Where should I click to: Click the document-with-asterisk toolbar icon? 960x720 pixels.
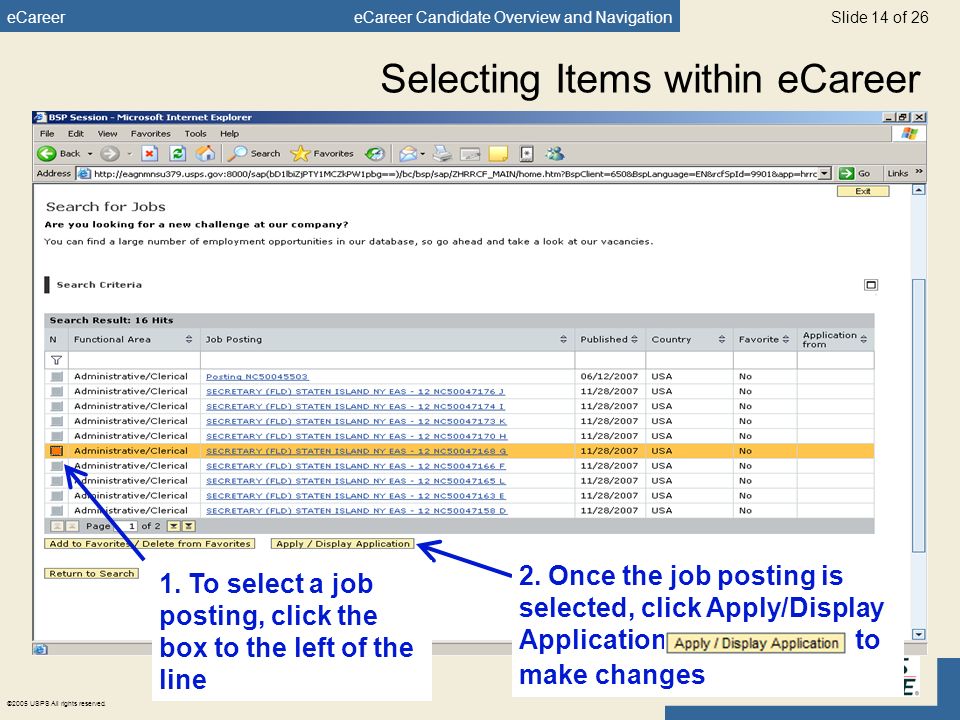pyautogui.click(x=527, y=154)
